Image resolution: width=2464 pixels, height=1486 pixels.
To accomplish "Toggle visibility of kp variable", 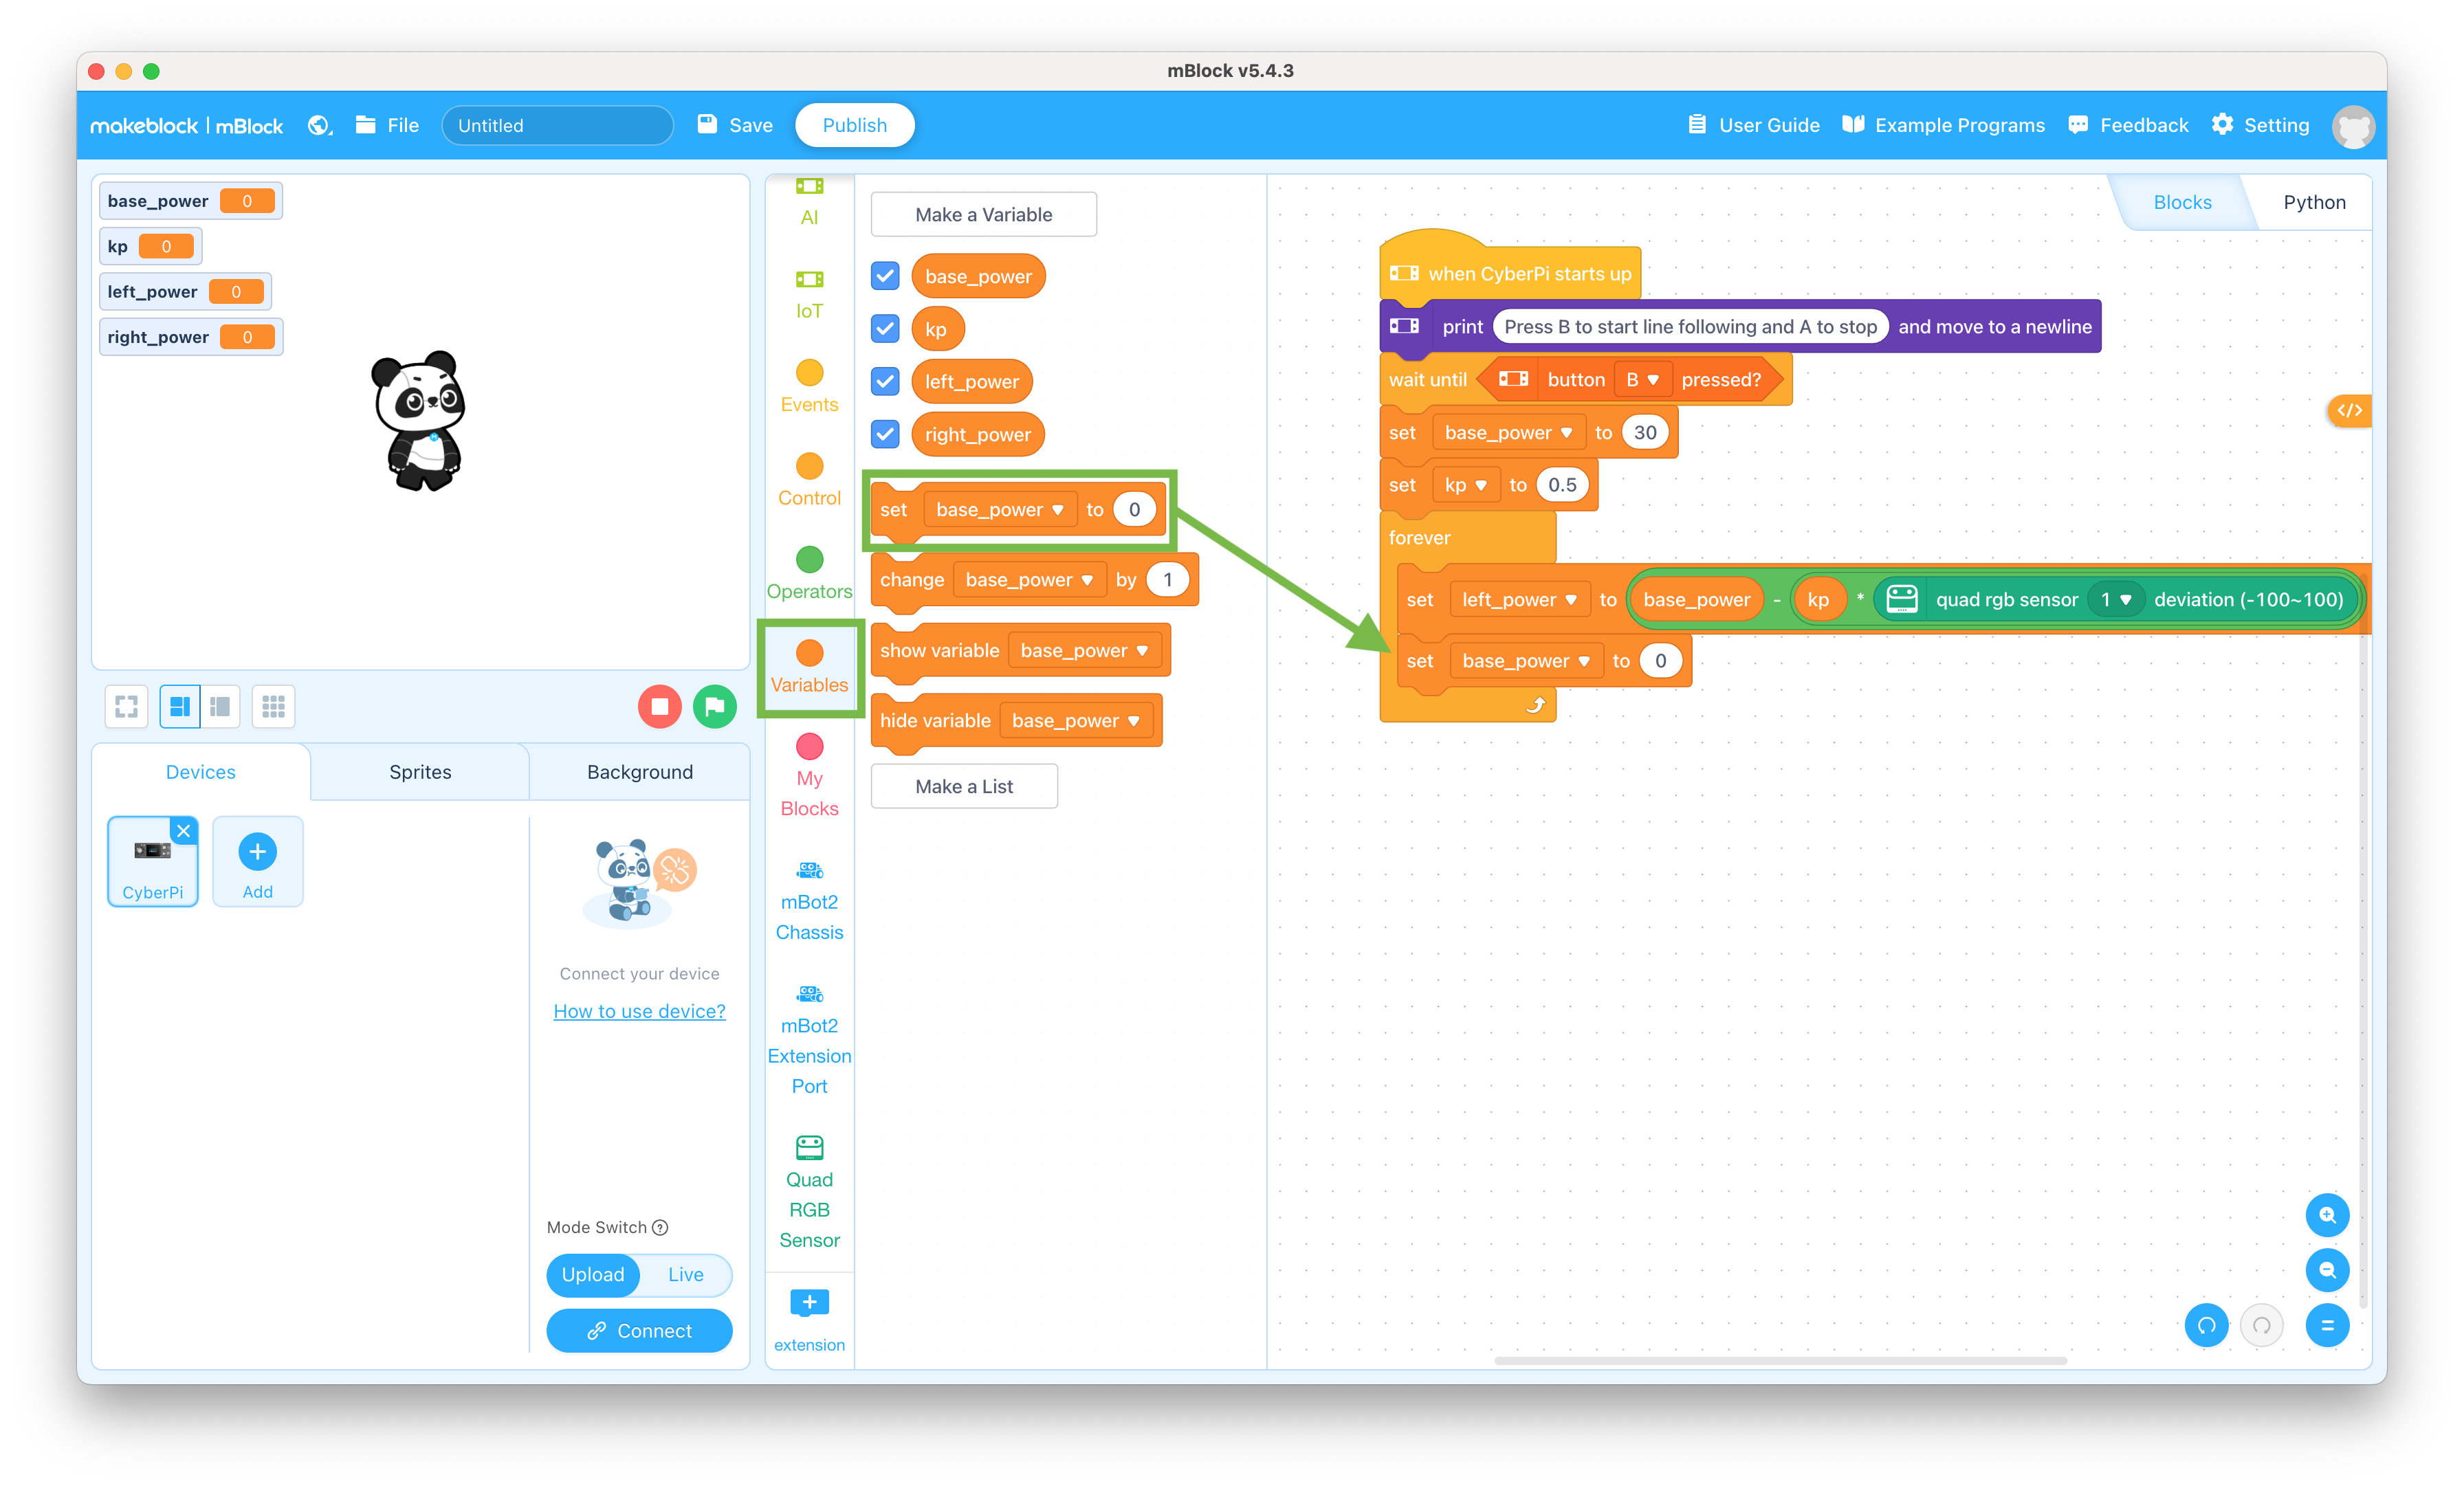I will click(885, 329).
